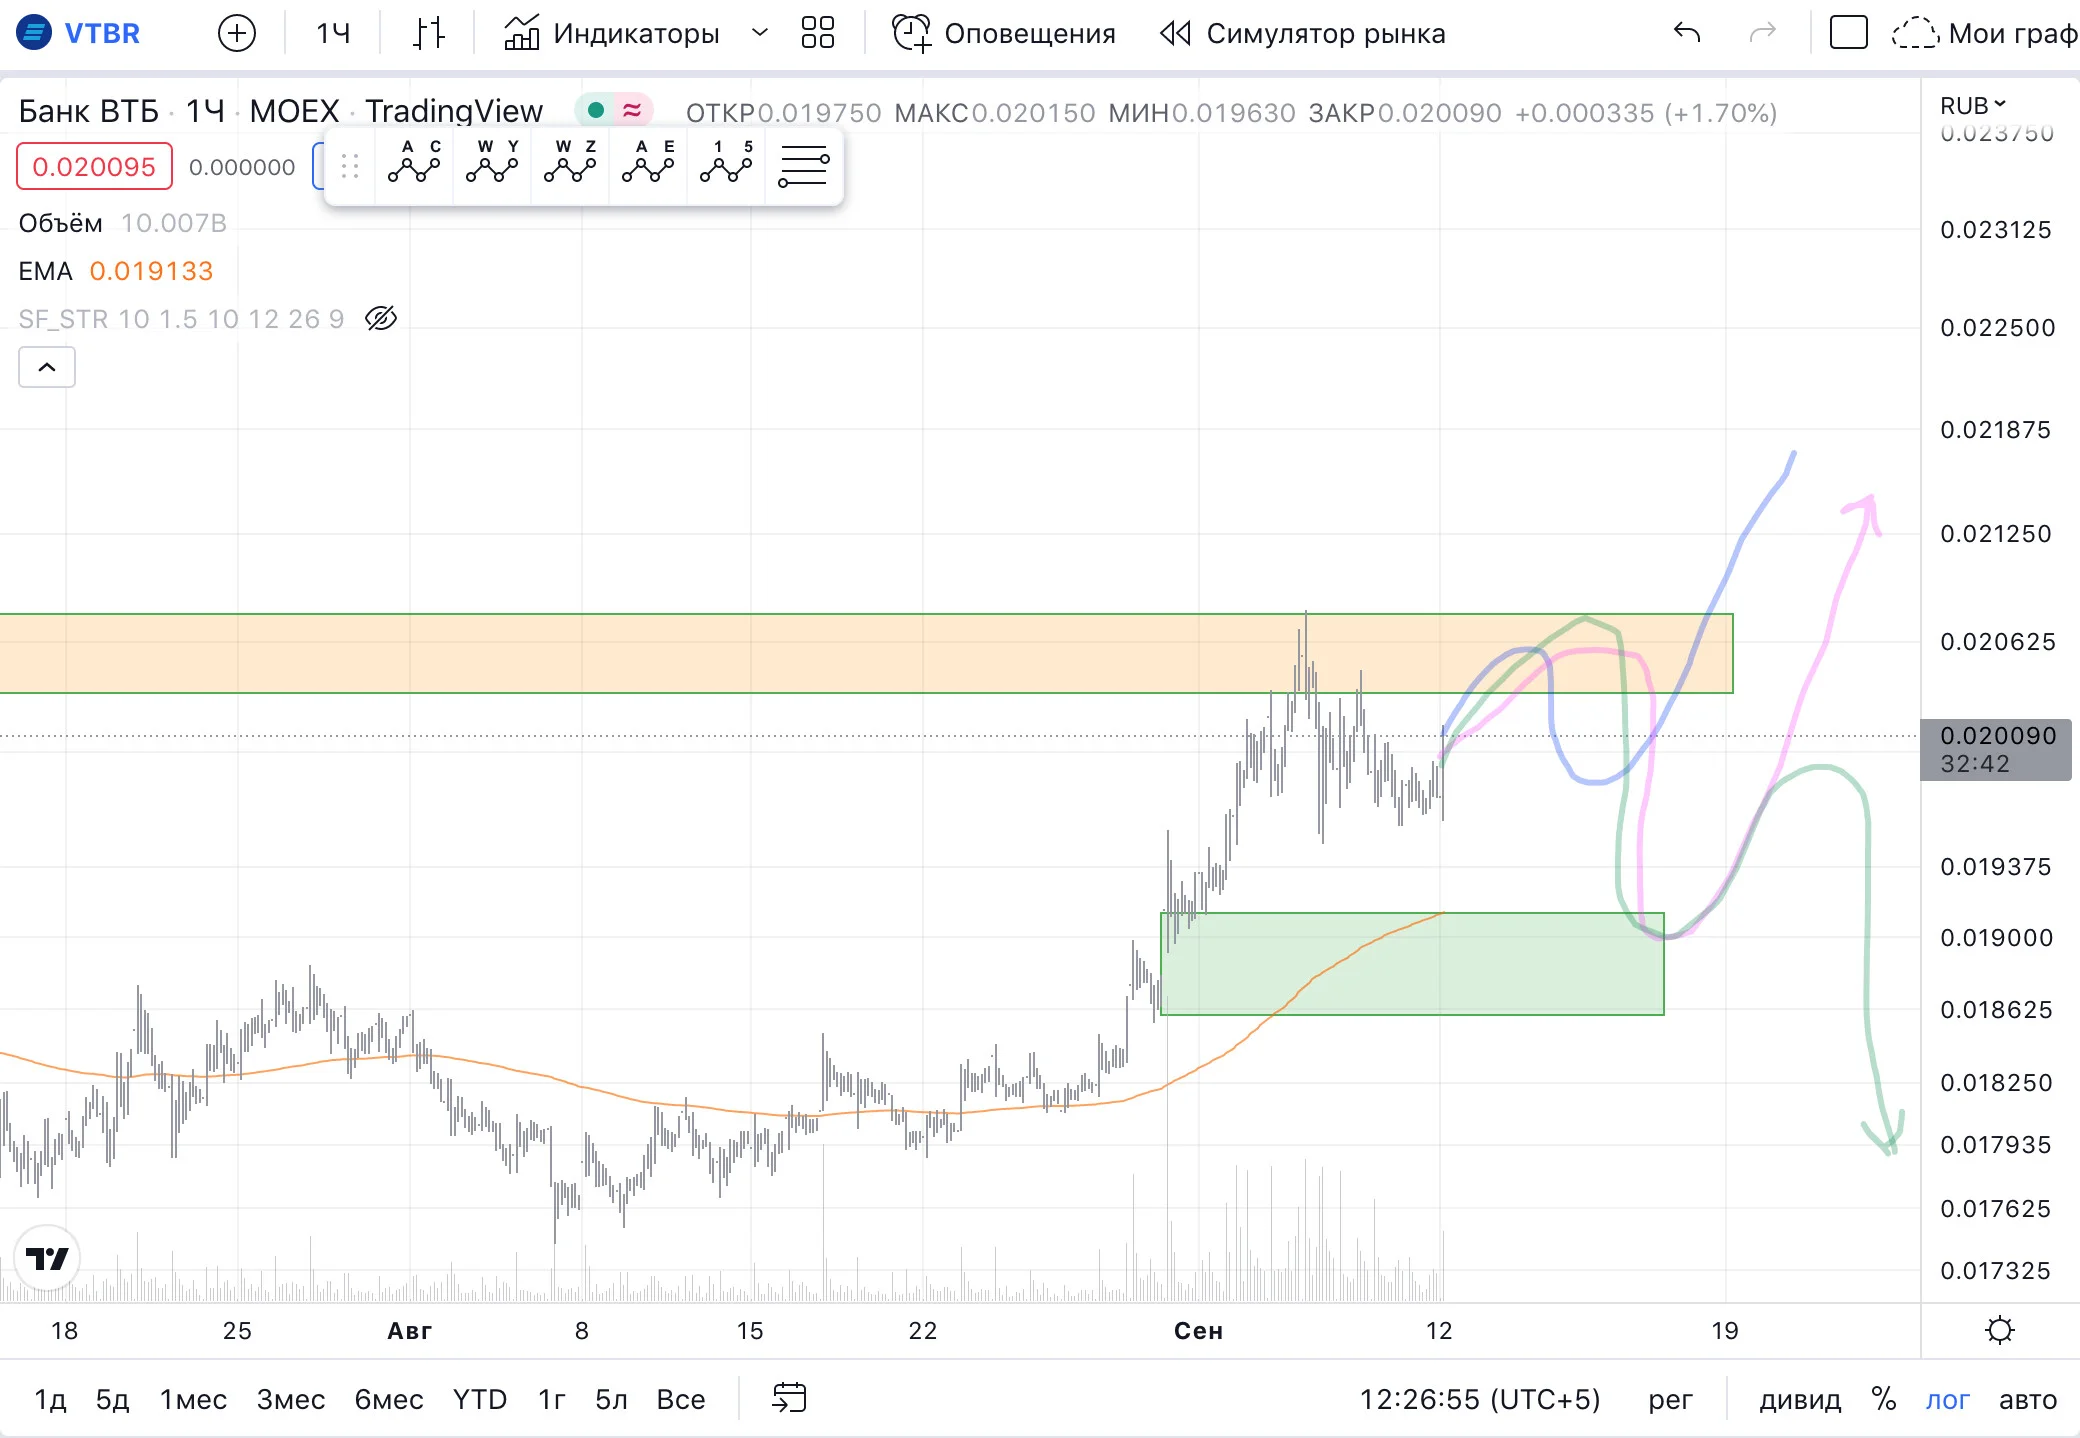Open TradingView logo link
Screen dimensions: 2080x1438
click(x=47, y=1257)
